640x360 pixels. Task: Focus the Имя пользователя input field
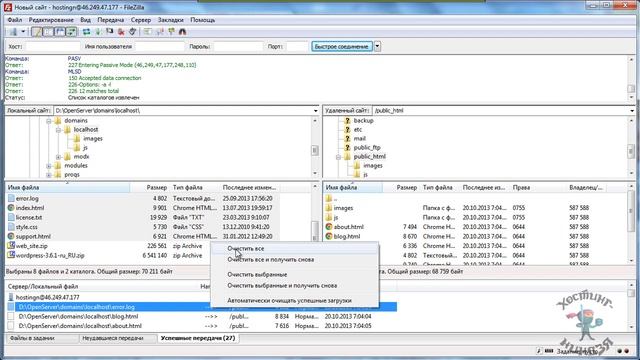[x=160, y=47]
